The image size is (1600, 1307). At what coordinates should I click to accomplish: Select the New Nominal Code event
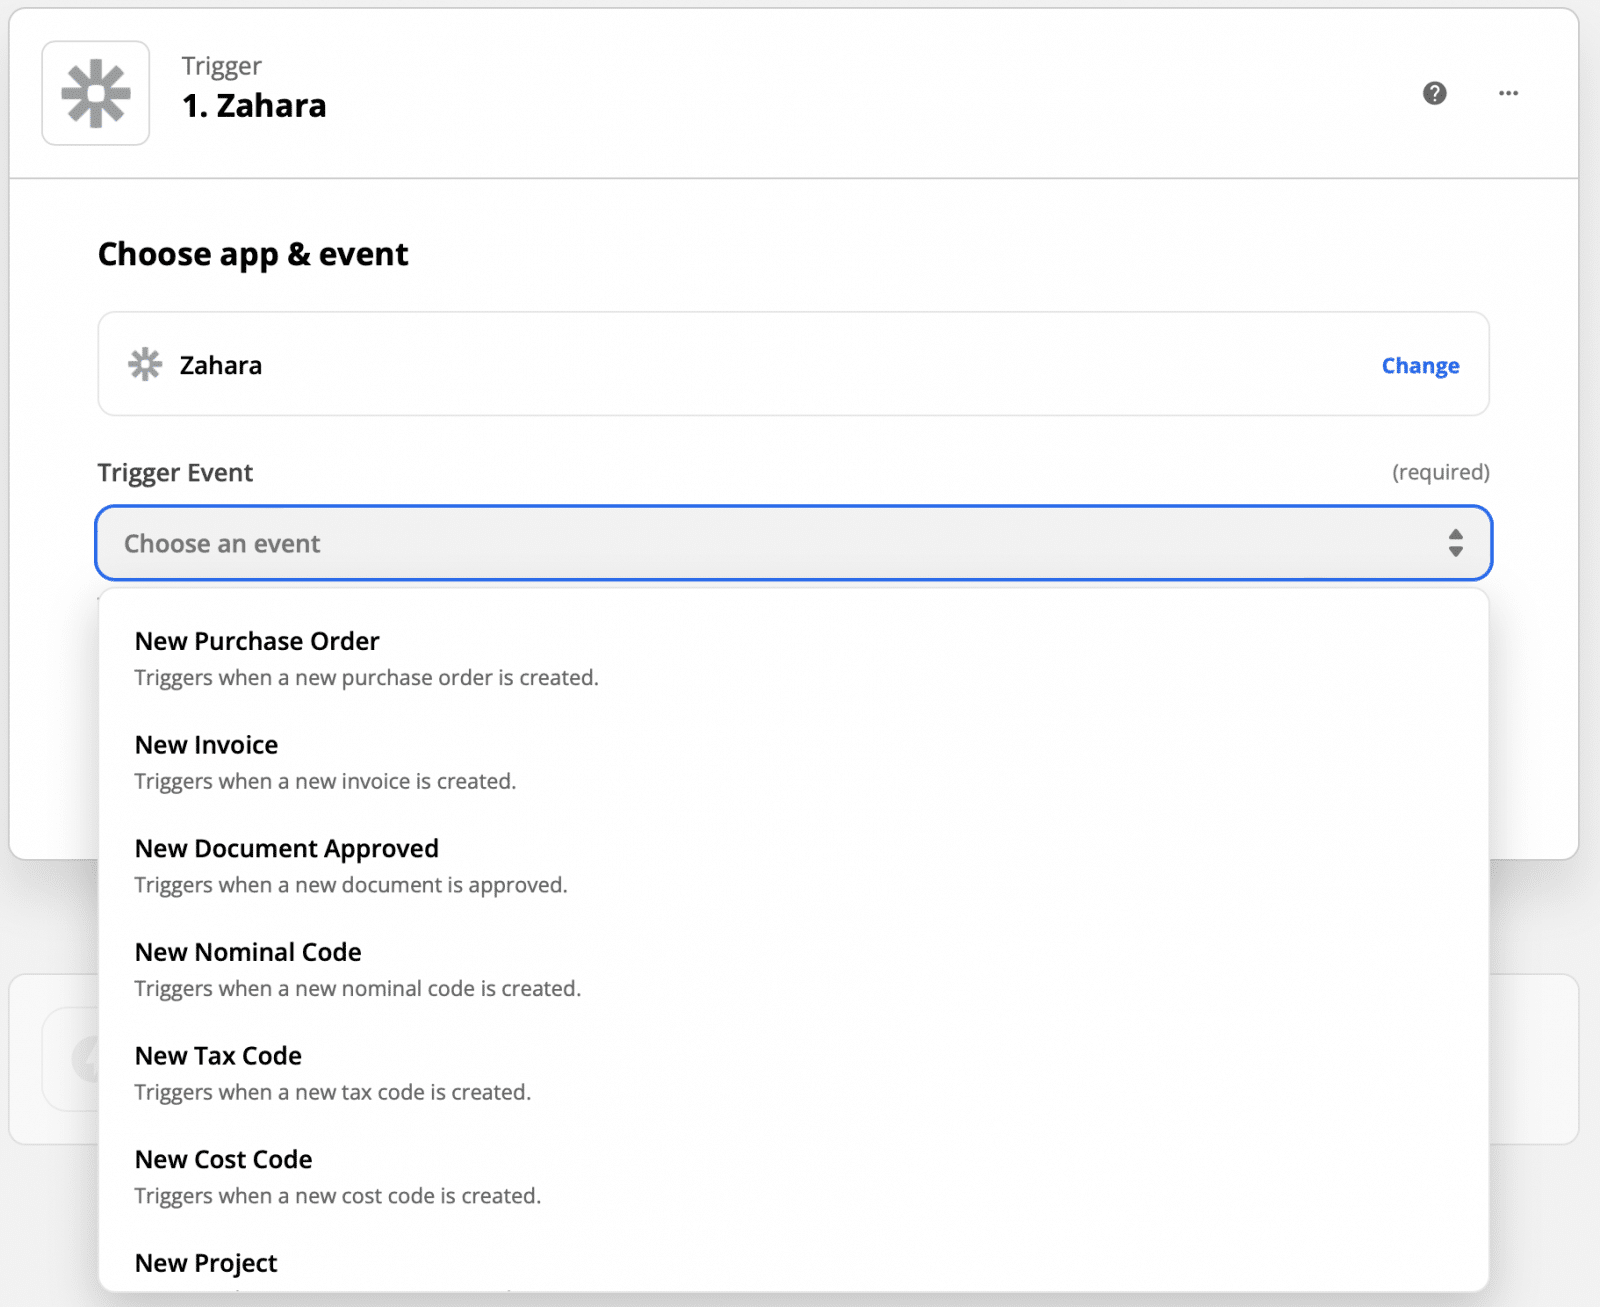click(793, 969)
